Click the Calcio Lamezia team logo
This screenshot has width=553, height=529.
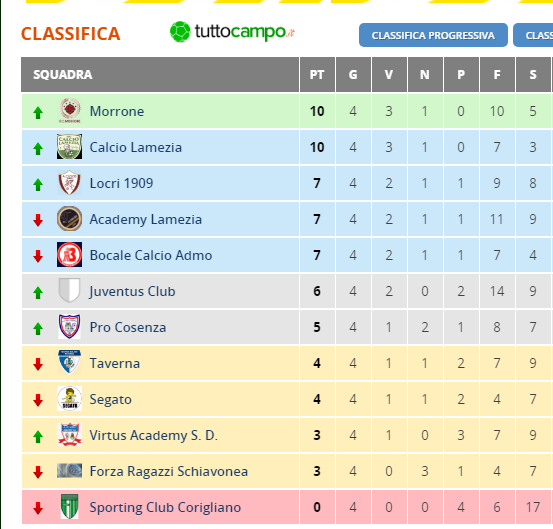(69, 147)
